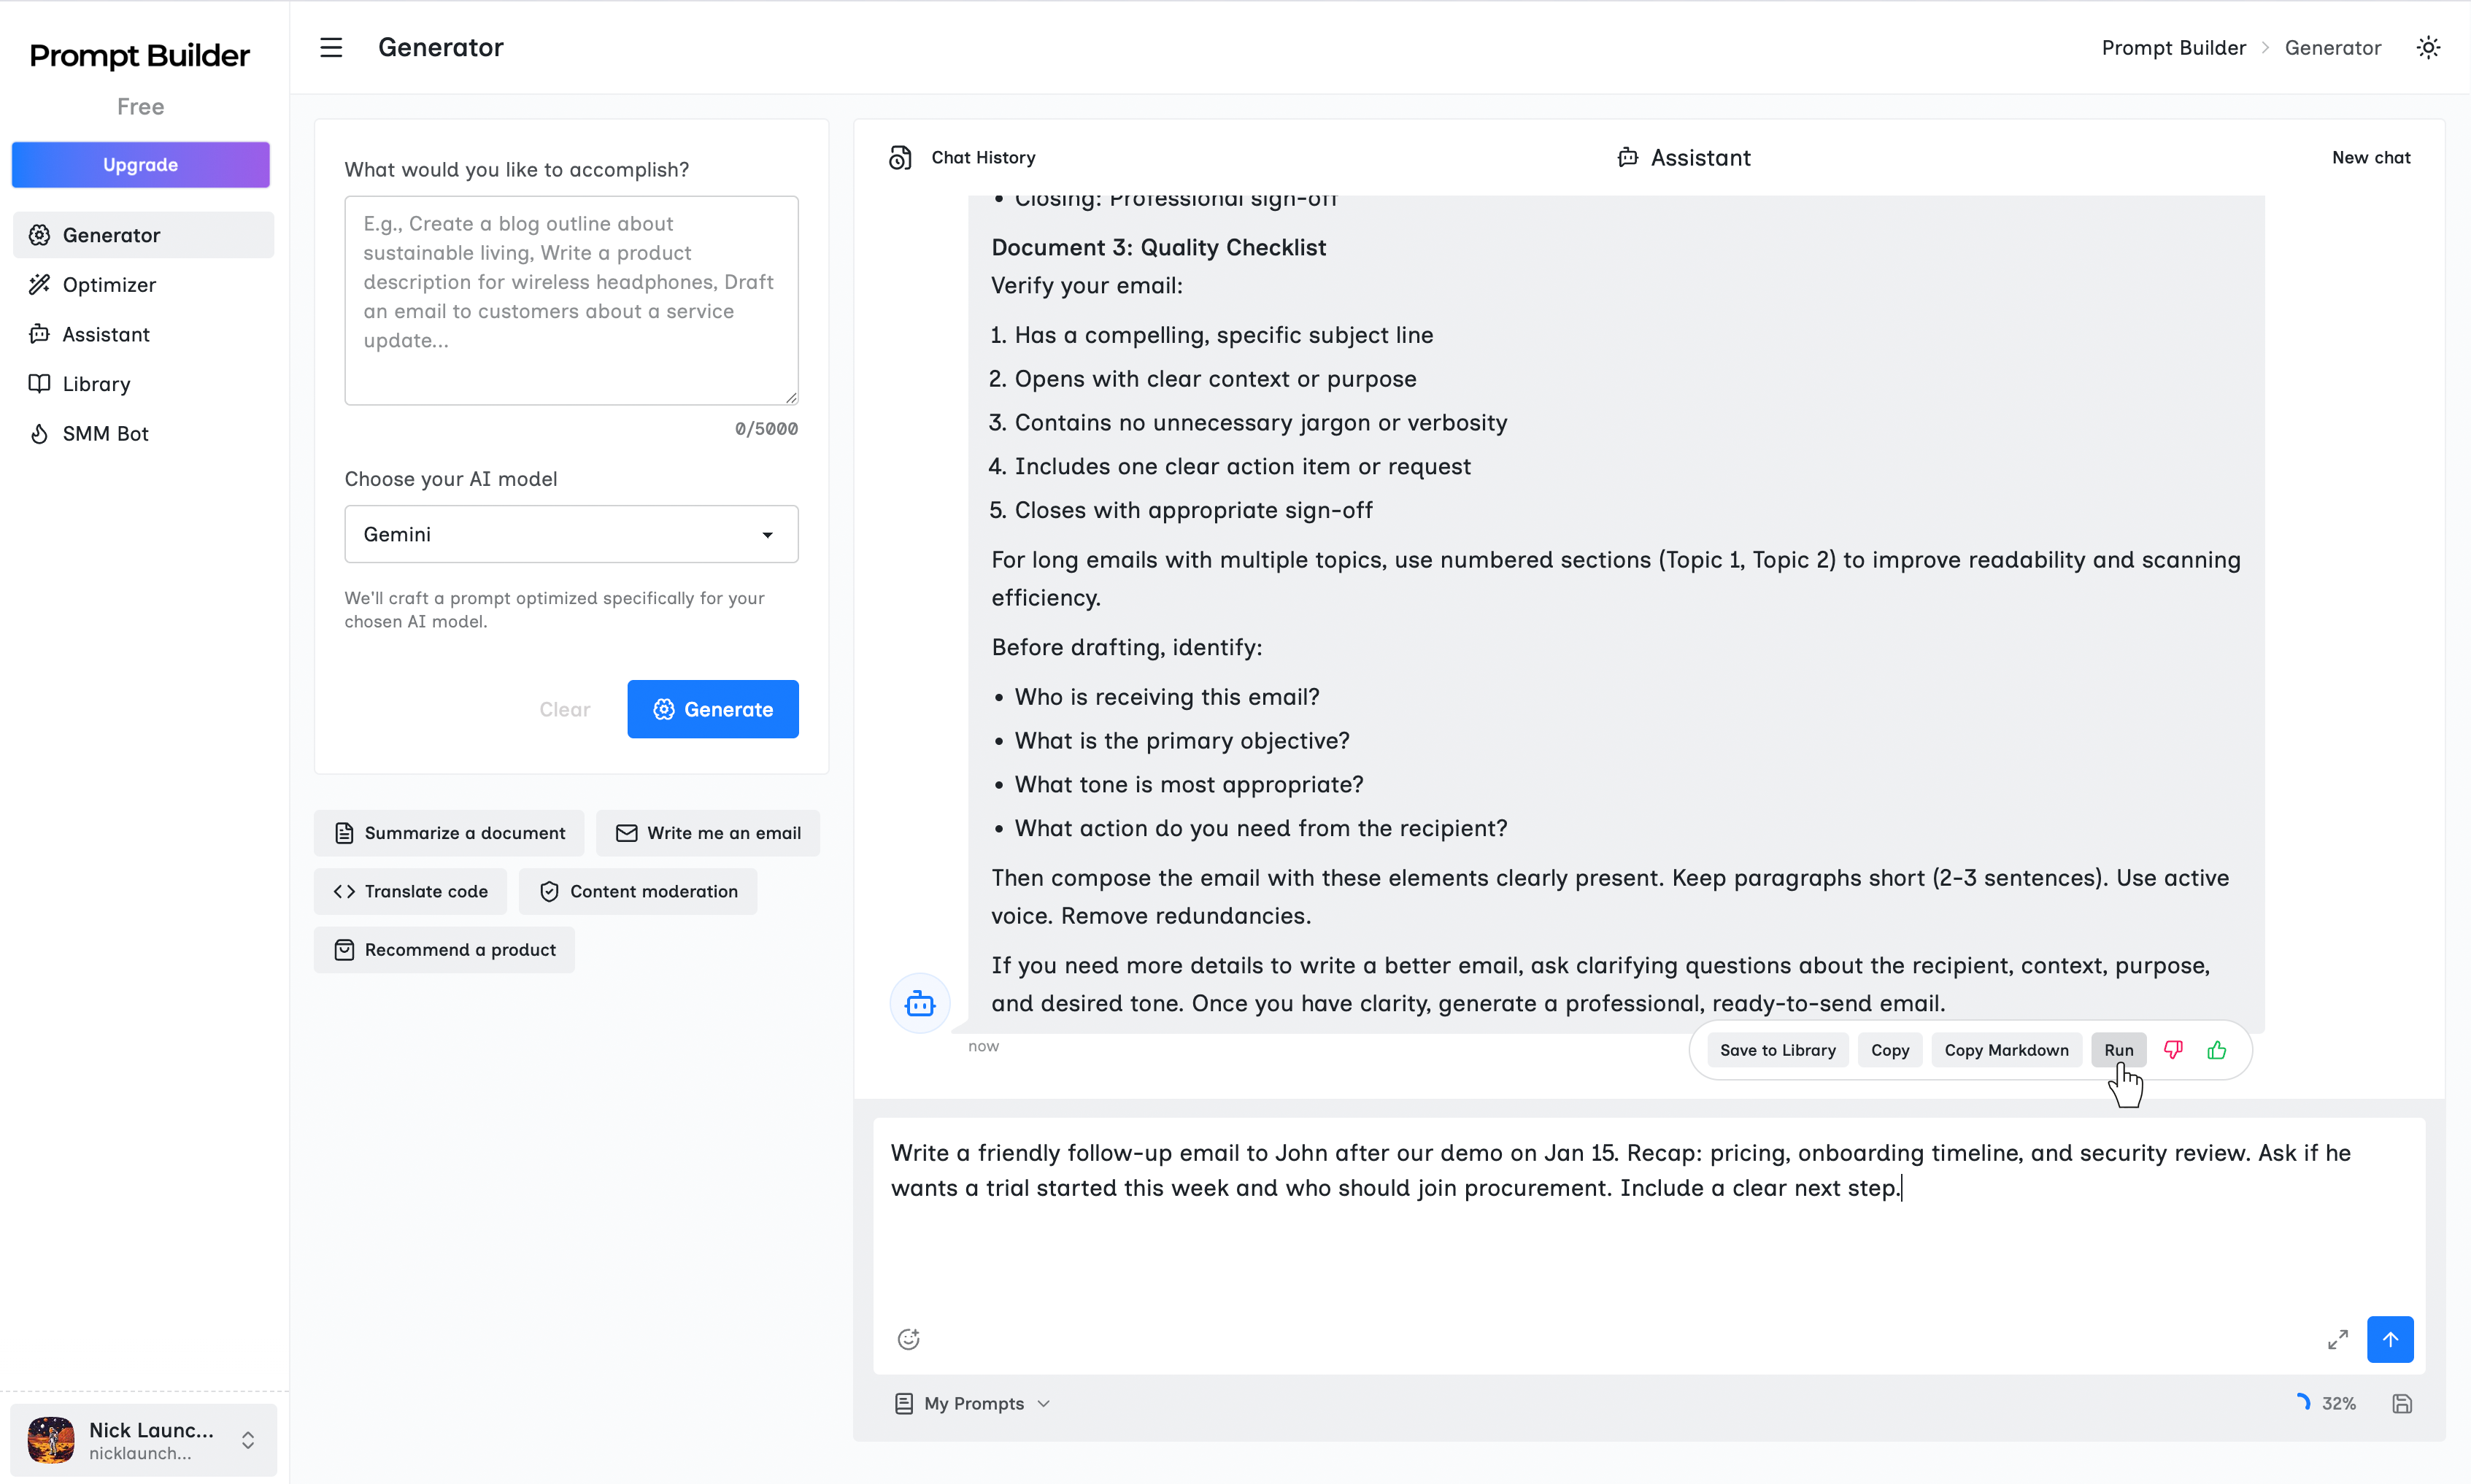Viewport: 2471px width, 1484px height.
Task: Expand the Nick Launch account options
Action: click(x=248, y=1440)
